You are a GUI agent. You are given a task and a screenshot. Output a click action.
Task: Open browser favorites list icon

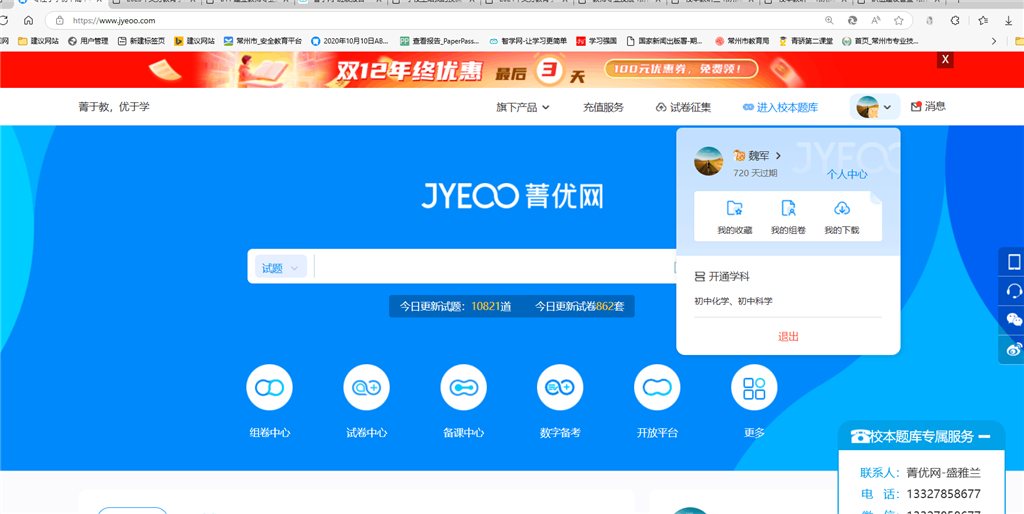(x=983, y=20)
